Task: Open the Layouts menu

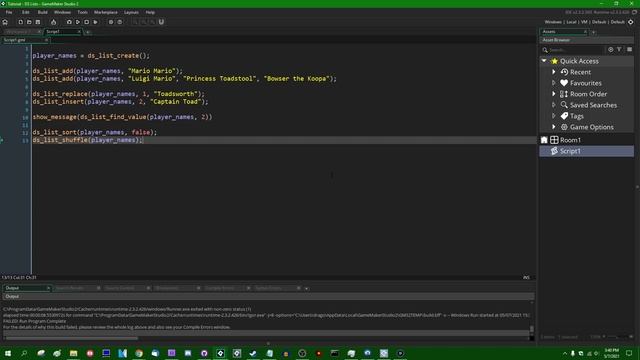Action: pos(131,12)
